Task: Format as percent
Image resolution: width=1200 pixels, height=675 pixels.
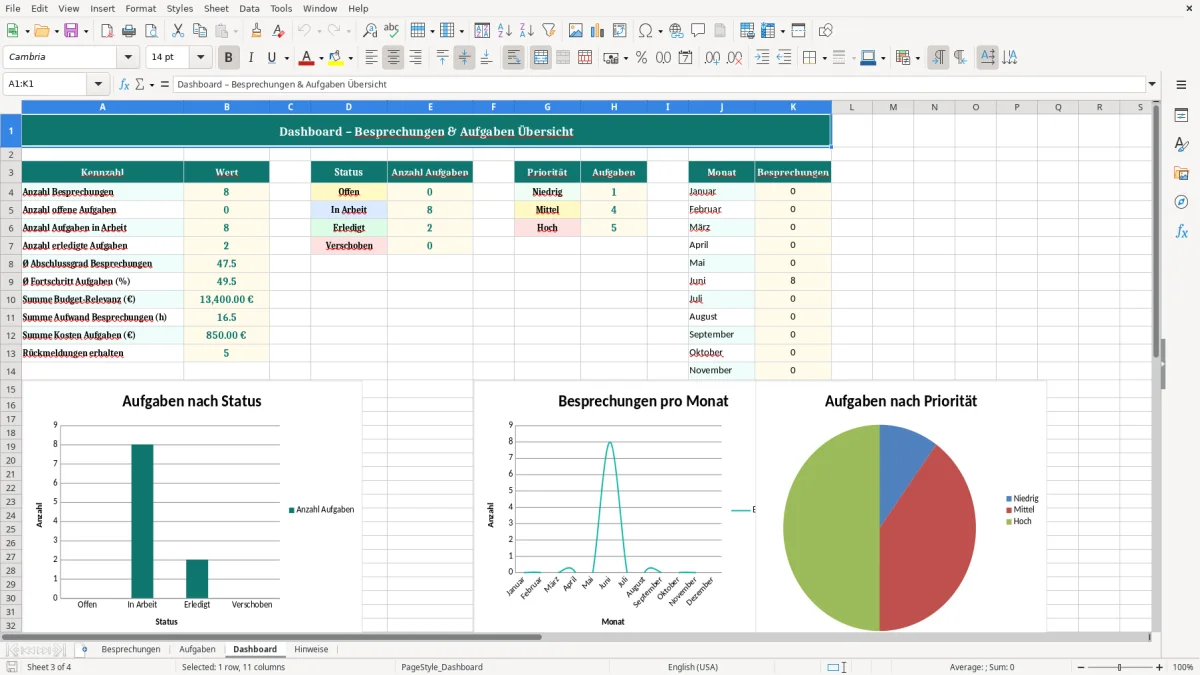Action: pyautogui.click(x=641, y=58)
